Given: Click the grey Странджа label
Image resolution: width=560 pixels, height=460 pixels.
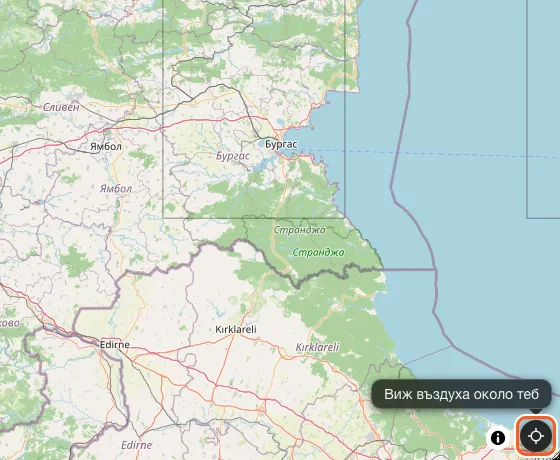Looking at the screenshot, I should point(299,230).
